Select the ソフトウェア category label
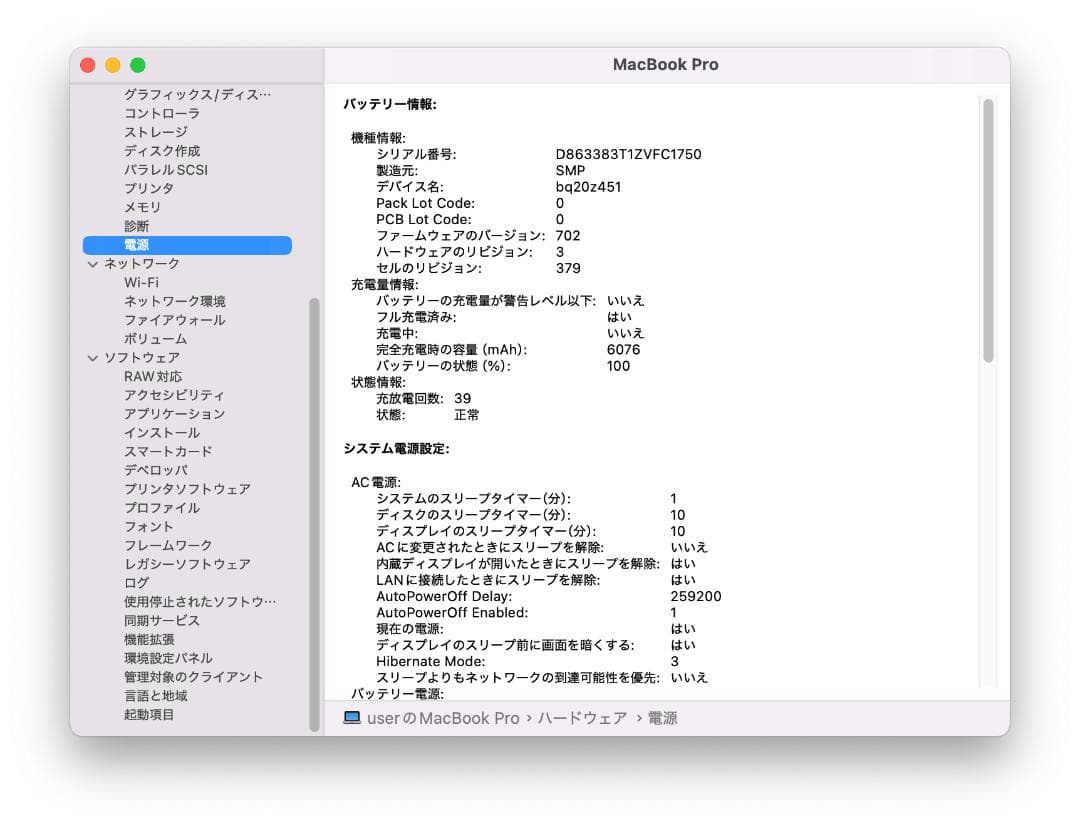 142,358
